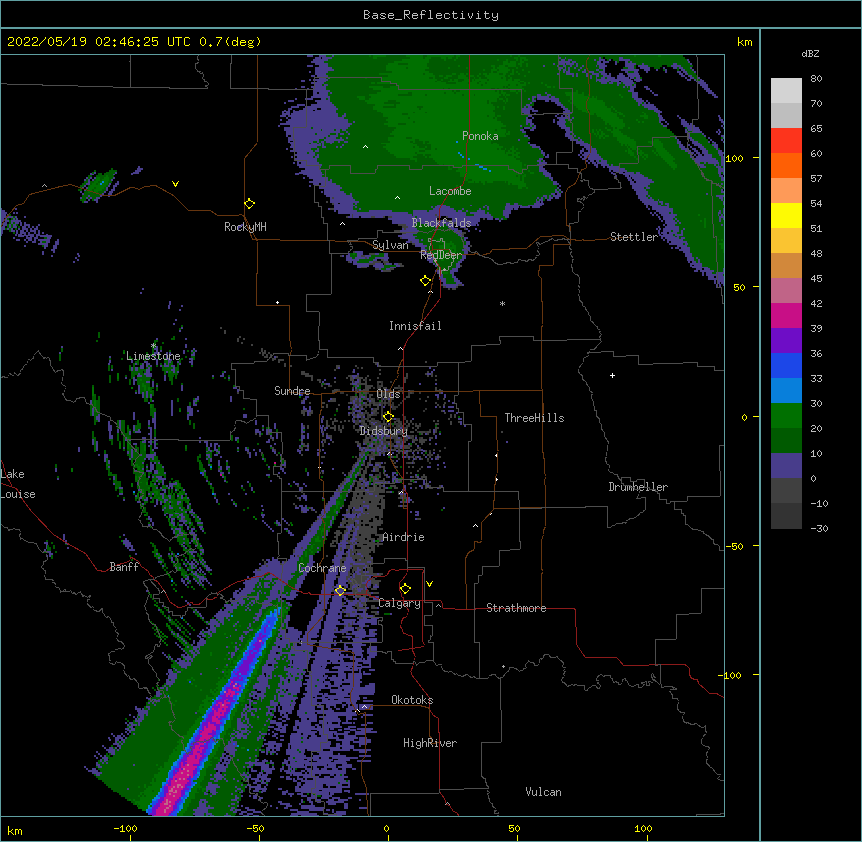Click the 100 tick on vertical axis
This screenshot has width=862, height=842.
pos(734,158)
